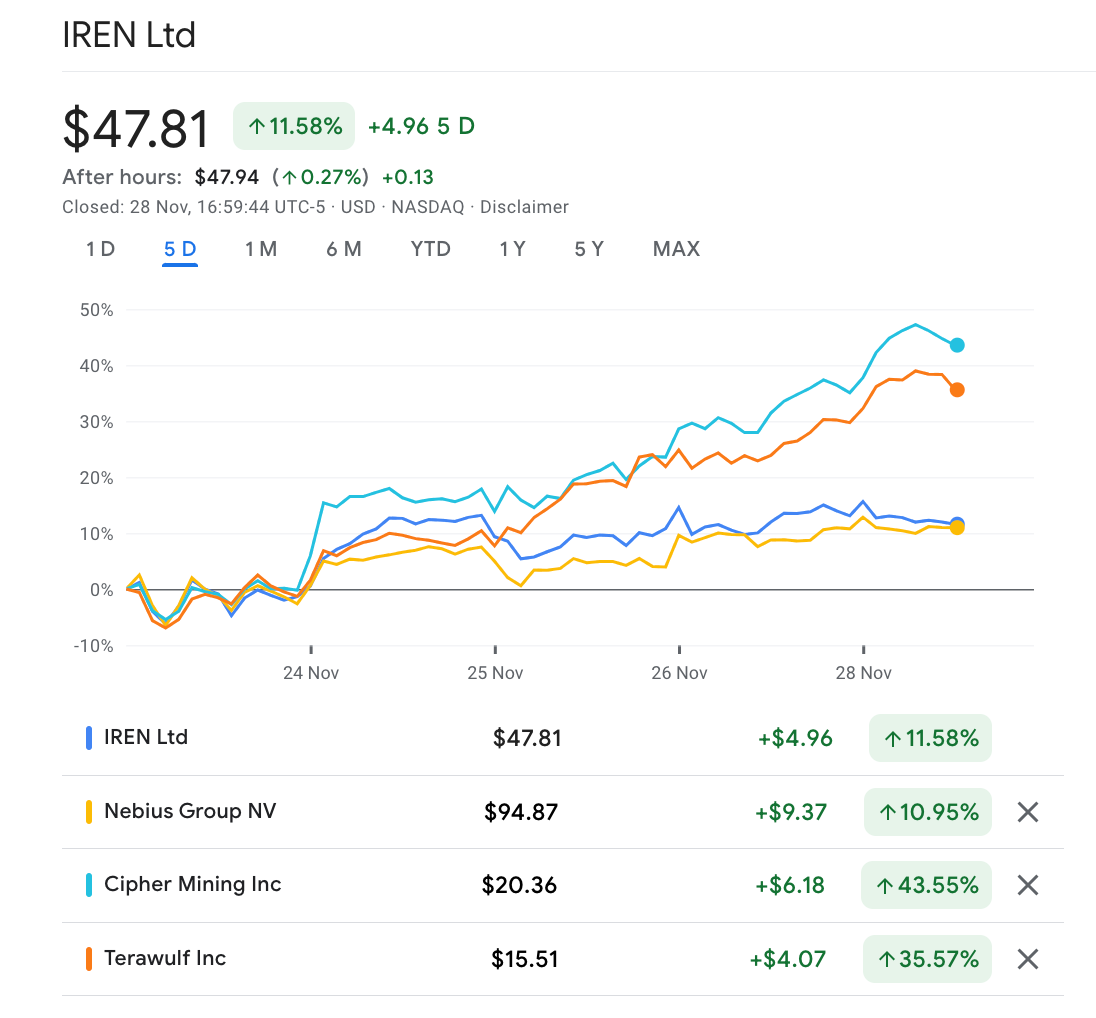This screenshot has height=1018, width=1096.
Task: Click the blue IREN Ltd legend color bar
Action: pyautogui.click(x=89, y=738)
